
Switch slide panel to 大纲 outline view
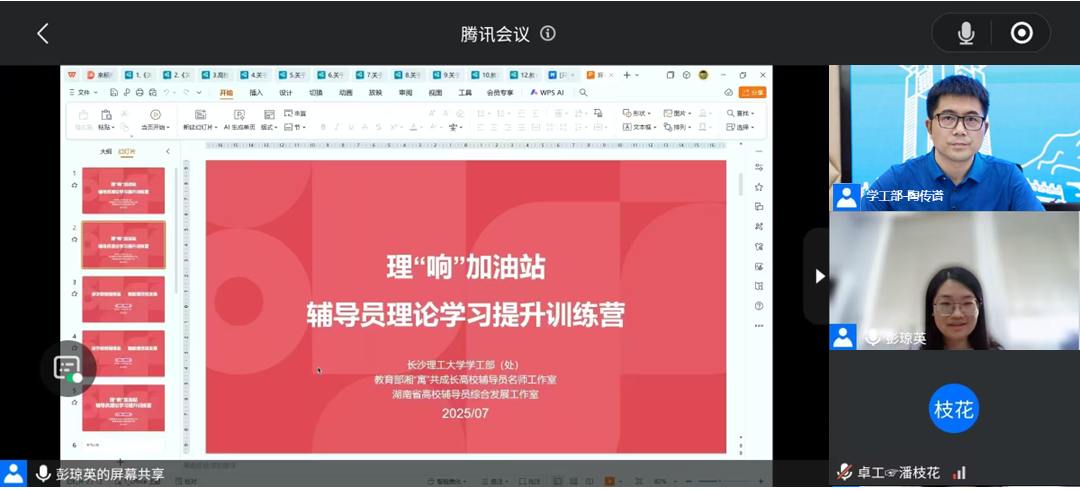(105, 151)
